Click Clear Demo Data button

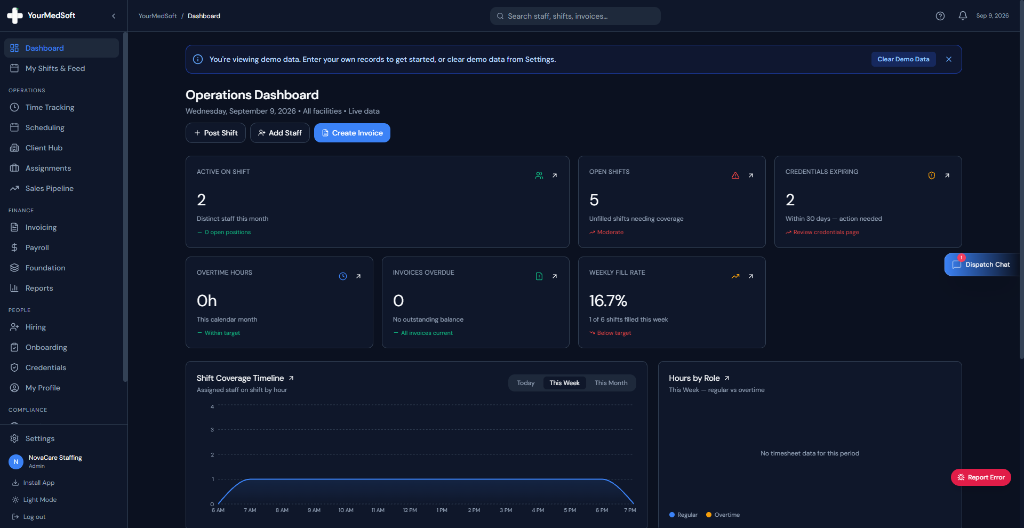point(903,59)
